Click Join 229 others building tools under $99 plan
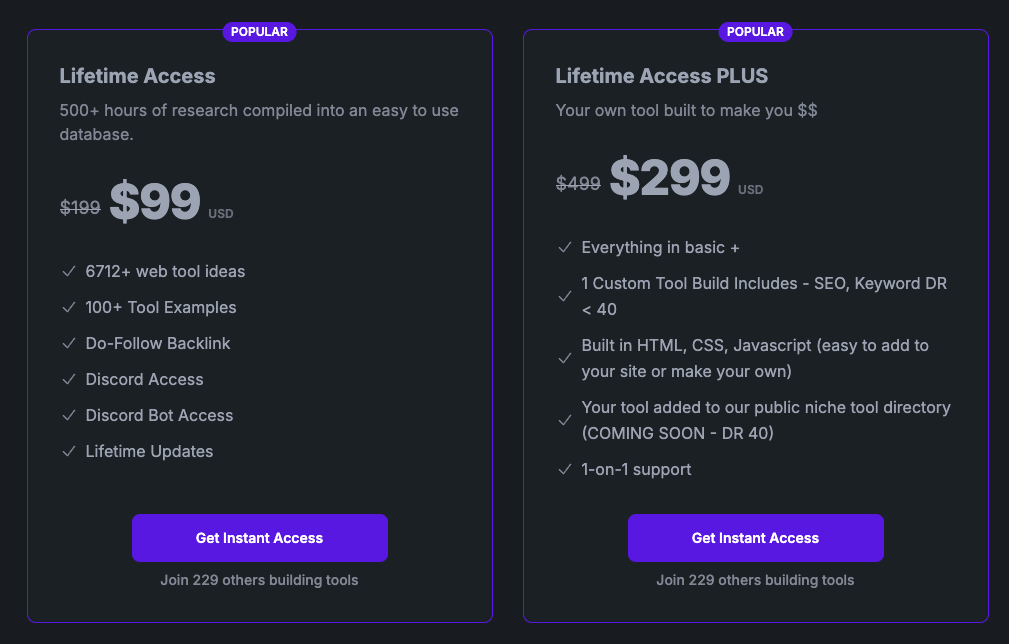Image resolution: width=1009 pixels, height=644 pixels. 259,580
